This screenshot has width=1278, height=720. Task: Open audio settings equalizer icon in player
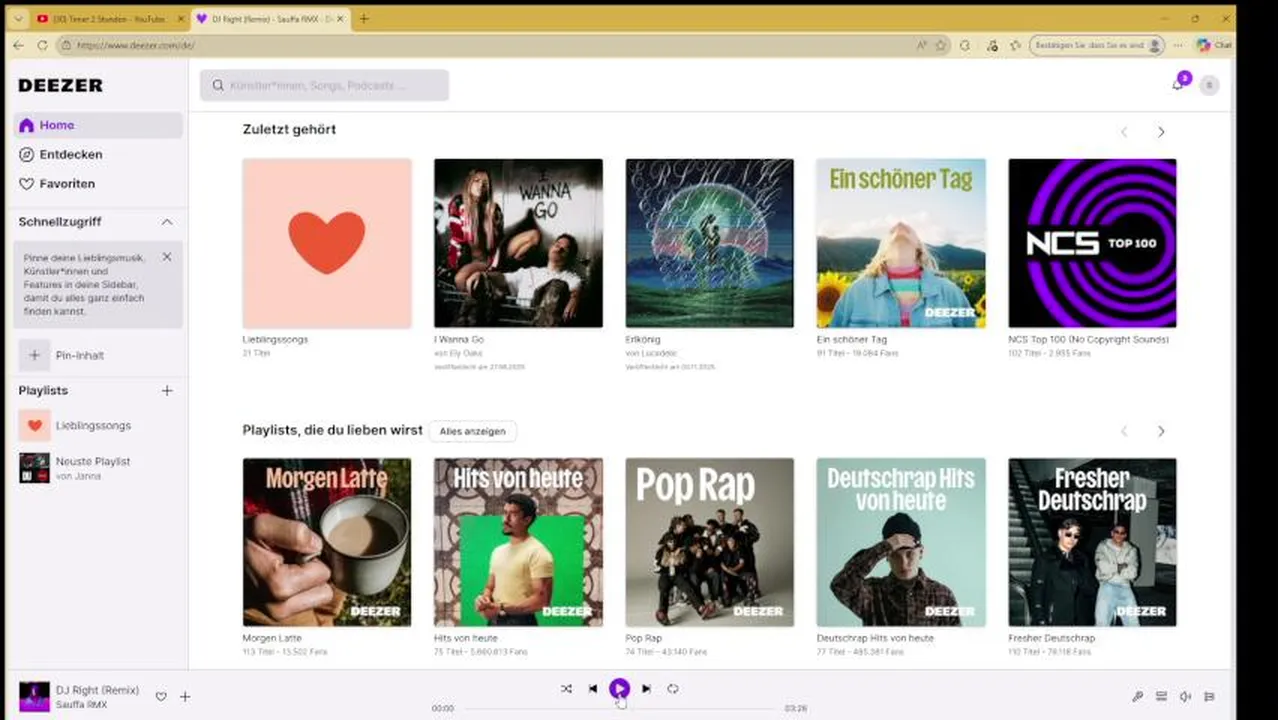(1209, 697)
